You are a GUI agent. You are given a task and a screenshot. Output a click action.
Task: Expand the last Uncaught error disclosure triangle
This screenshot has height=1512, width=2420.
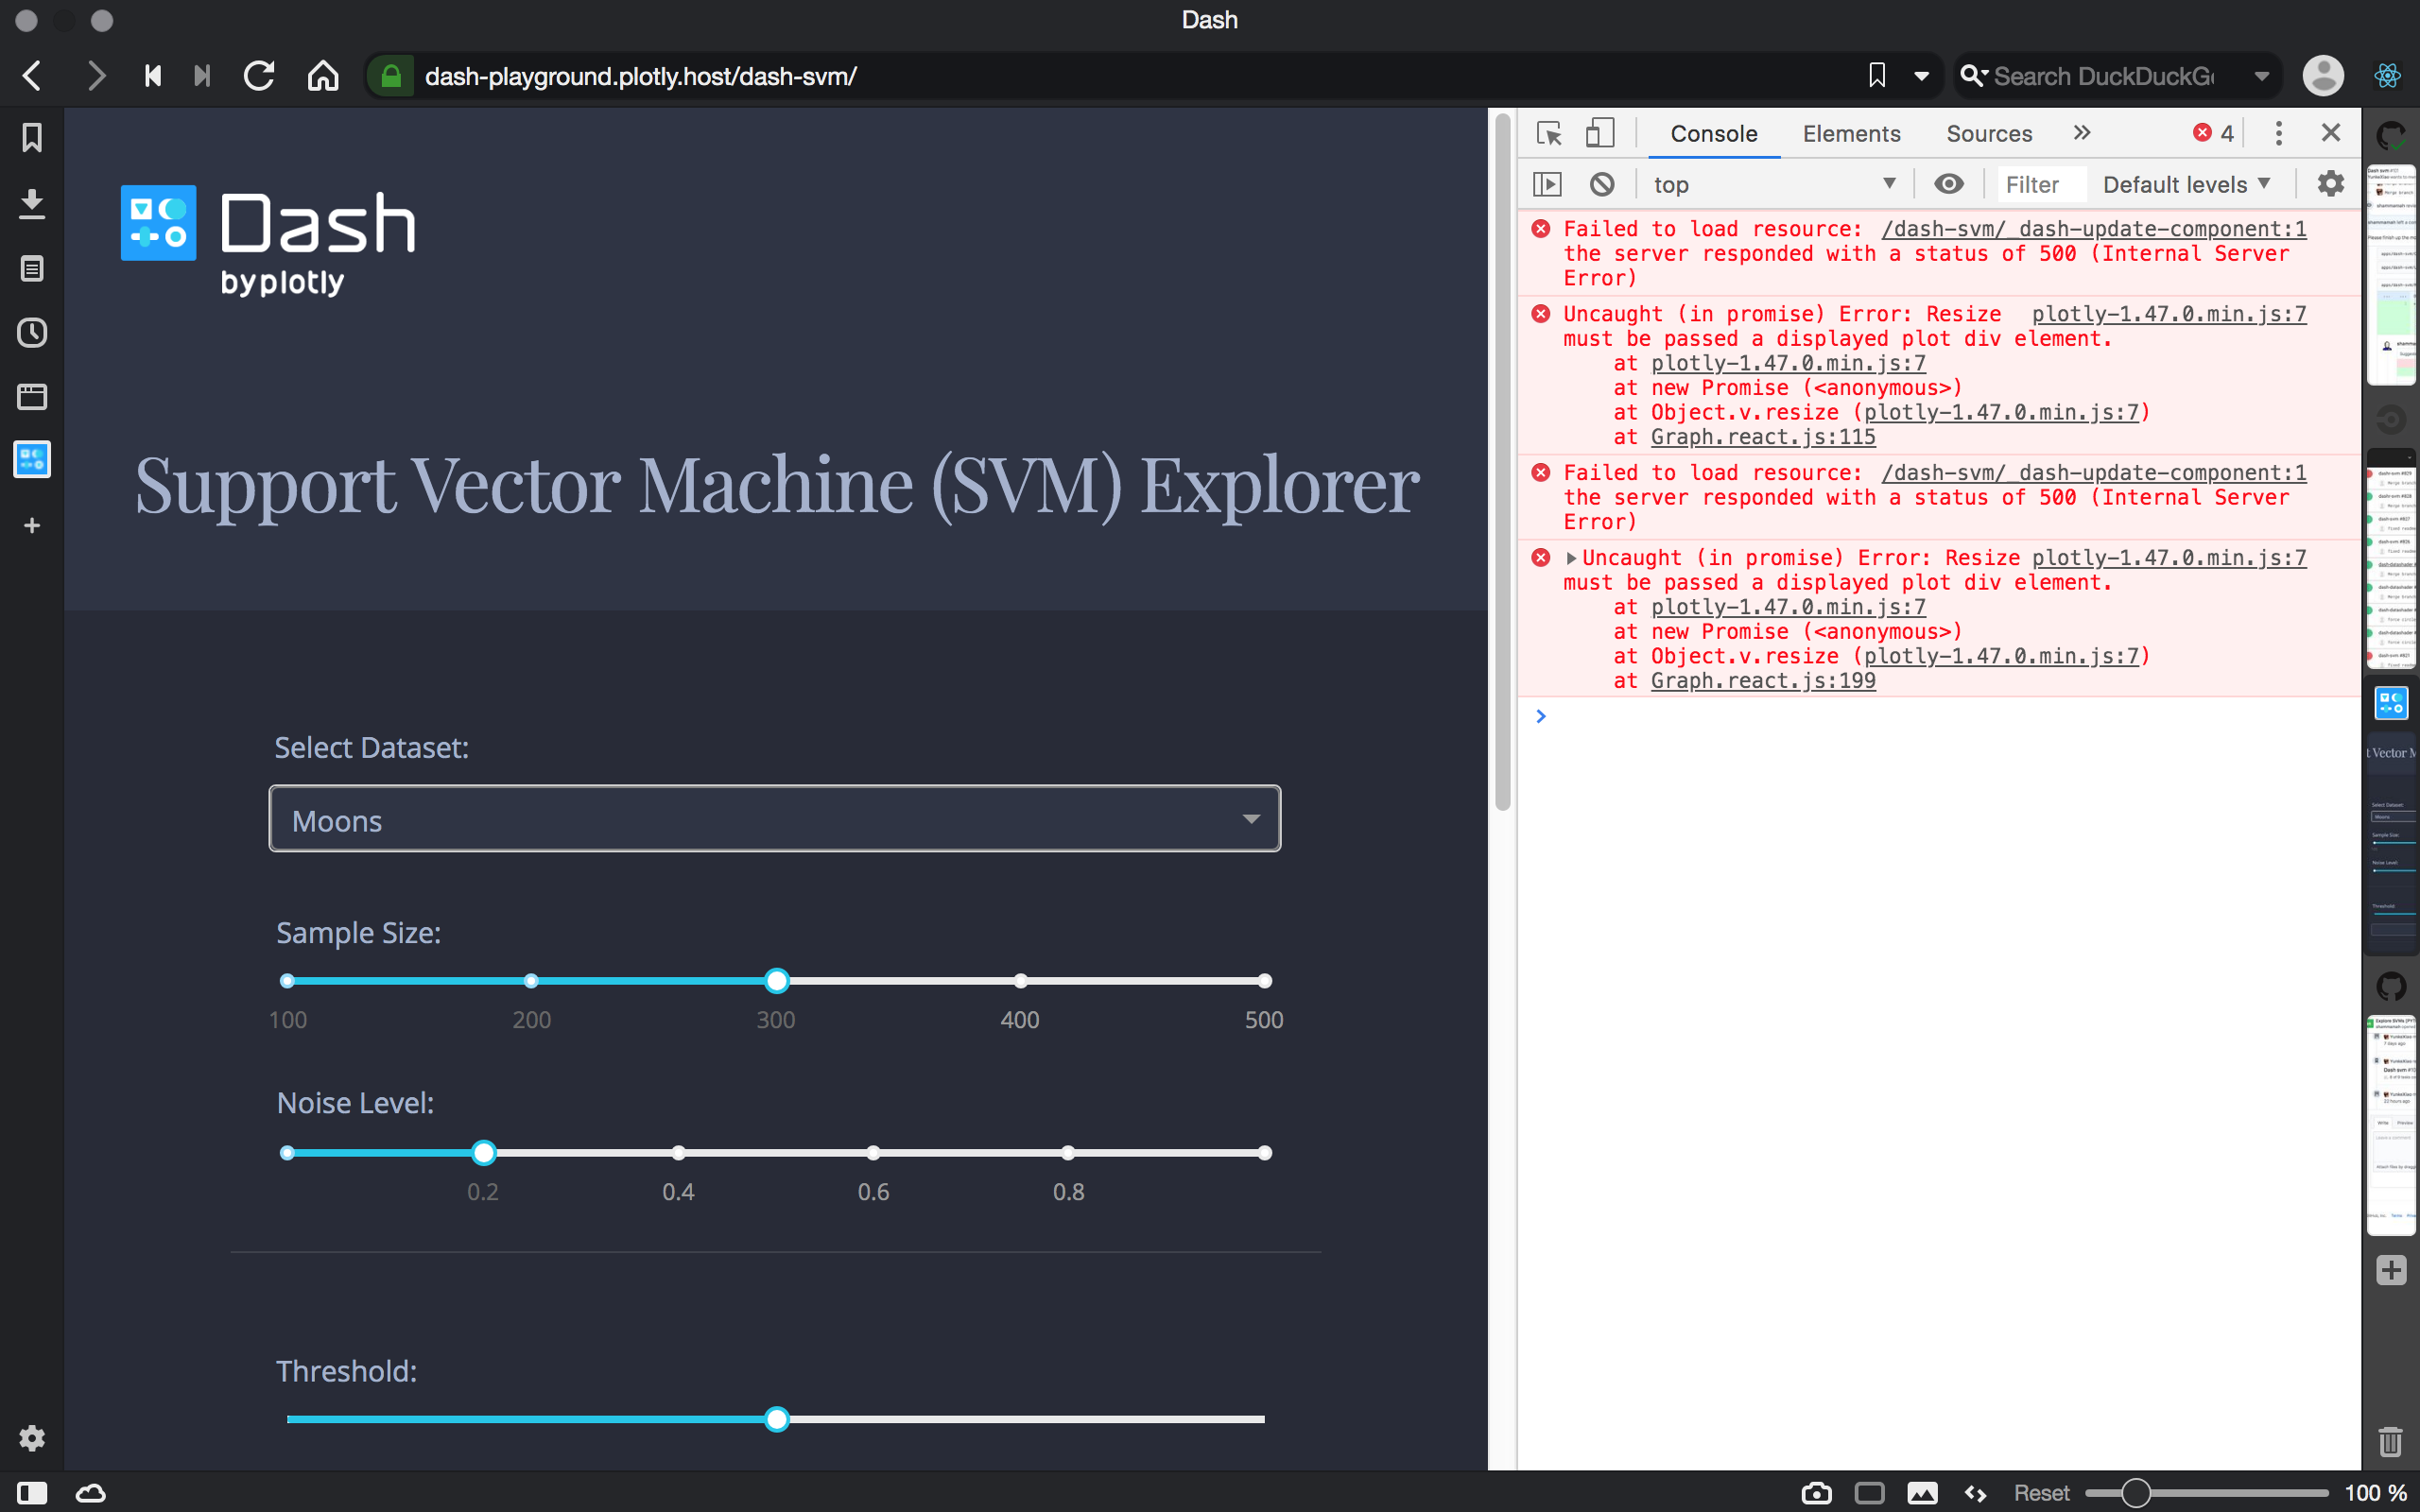click(1571, 558)
